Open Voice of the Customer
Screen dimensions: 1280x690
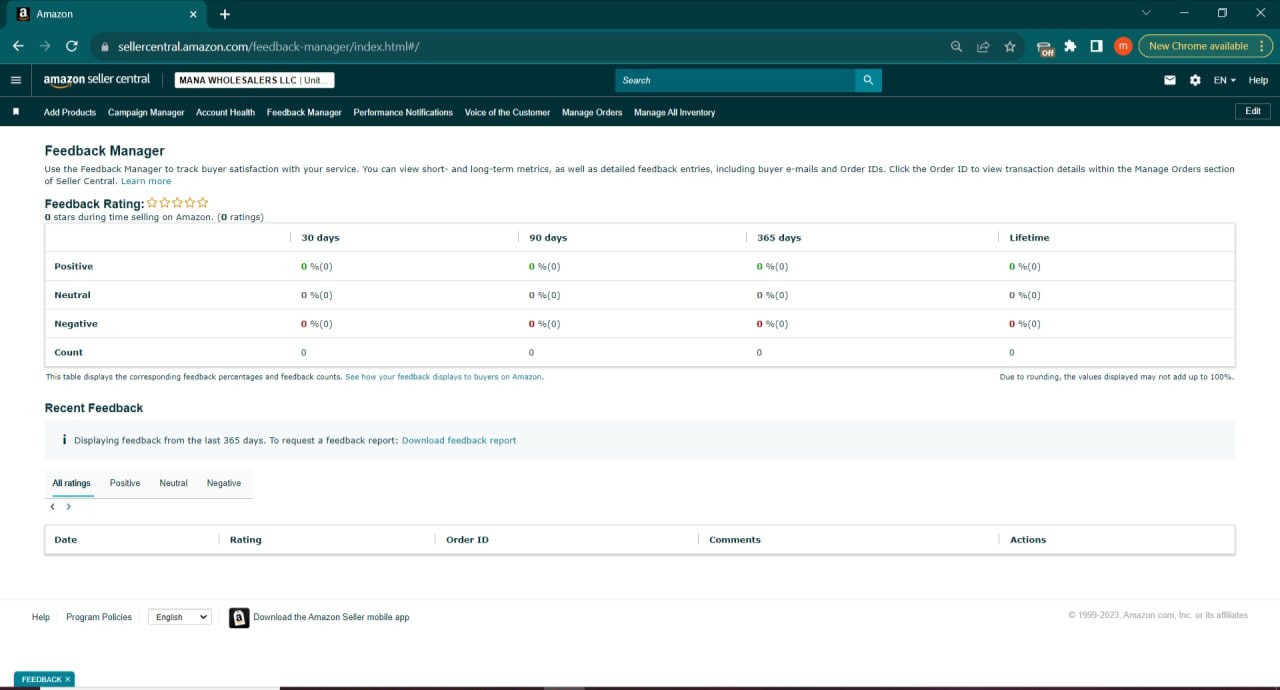pos(507,113)
